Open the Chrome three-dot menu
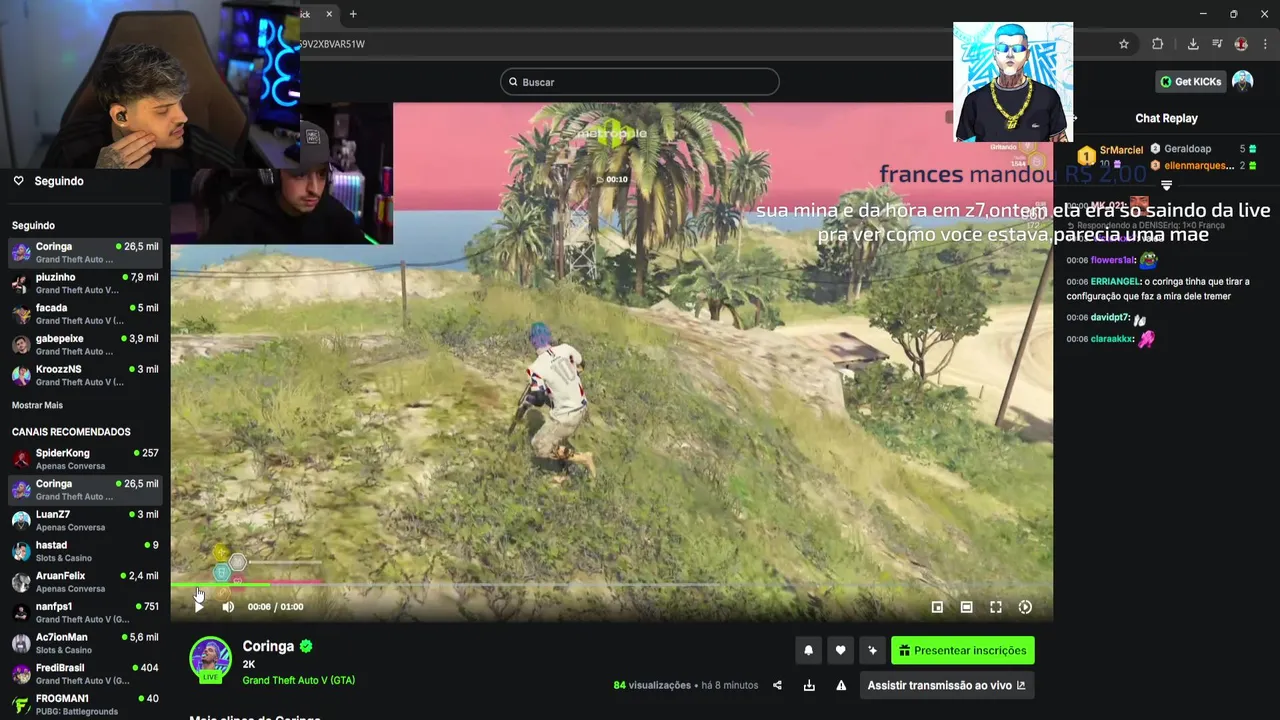 click(1265, 44)
